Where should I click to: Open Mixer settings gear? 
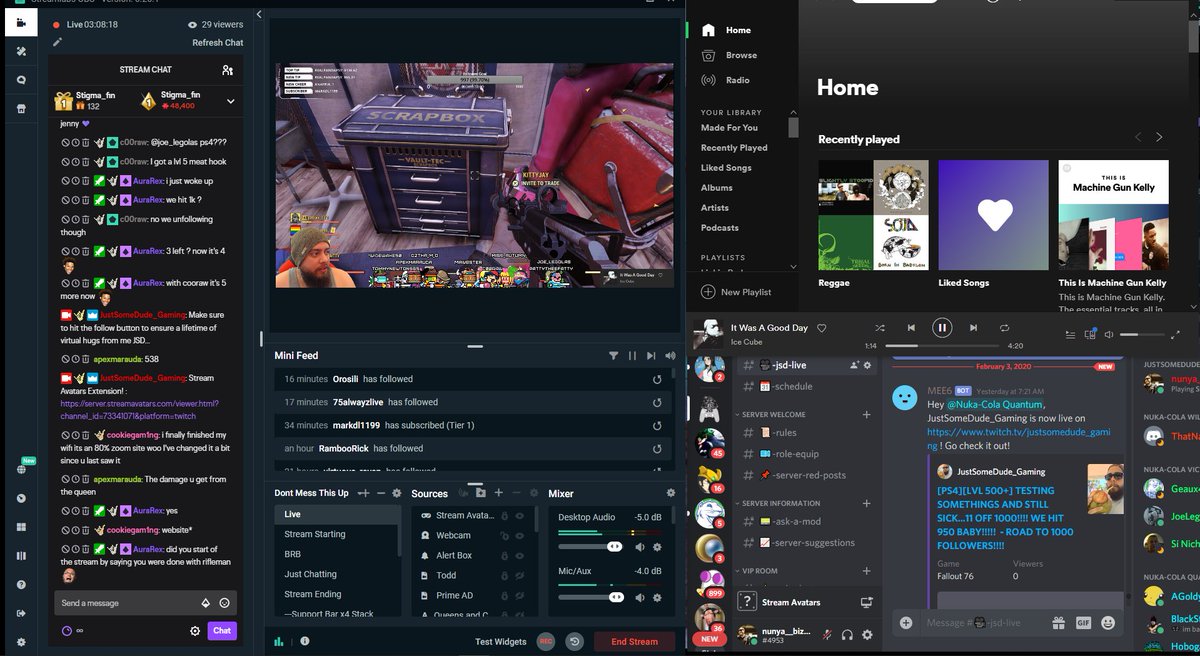[671, 493]
